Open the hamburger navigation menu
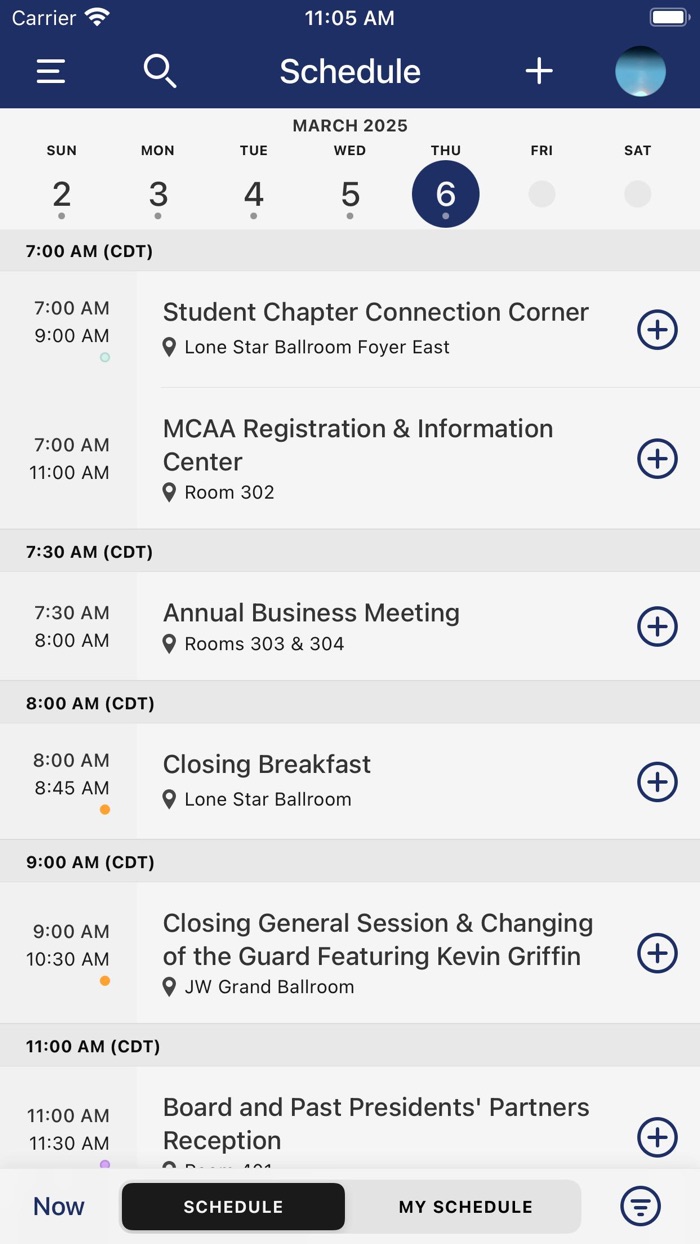Image resolution: width=700 pixels, height=1244 pixels. click(x=50, y=71)
